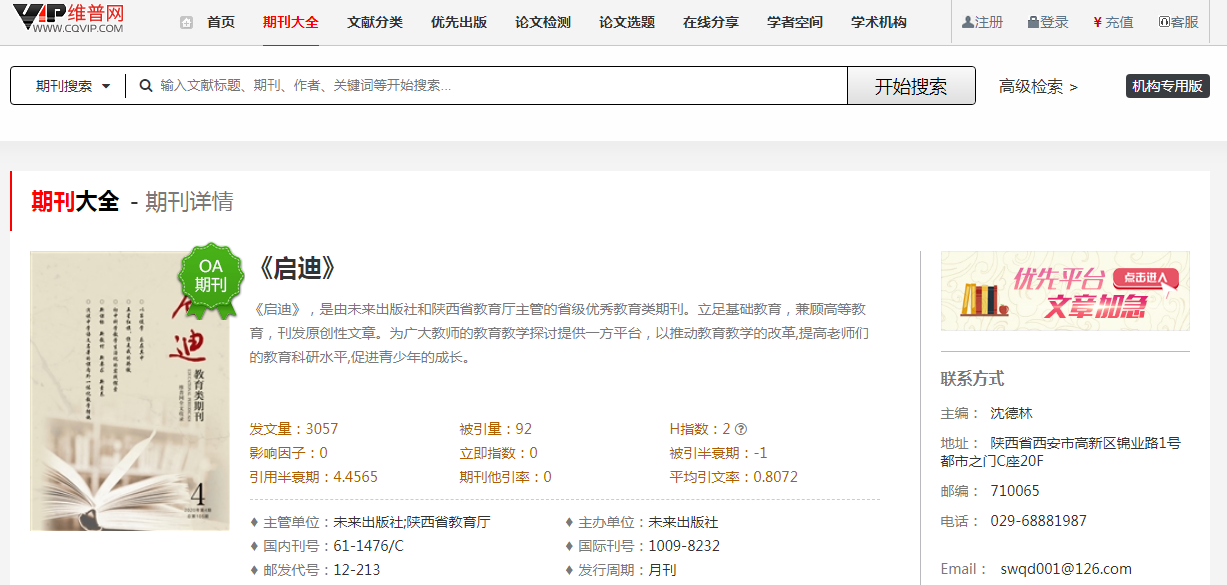Click the H指数 help question mark icon
Image resolution: width=1227 pixels, height=585 pixels.
pos(741,429)
